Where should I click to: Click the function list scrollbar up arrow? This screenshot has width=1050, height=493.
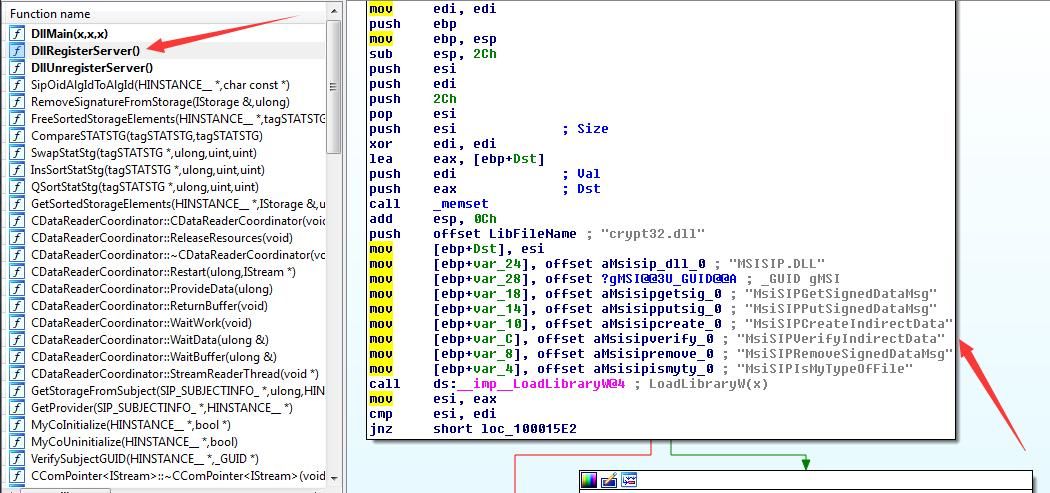(x=334, y=11)
